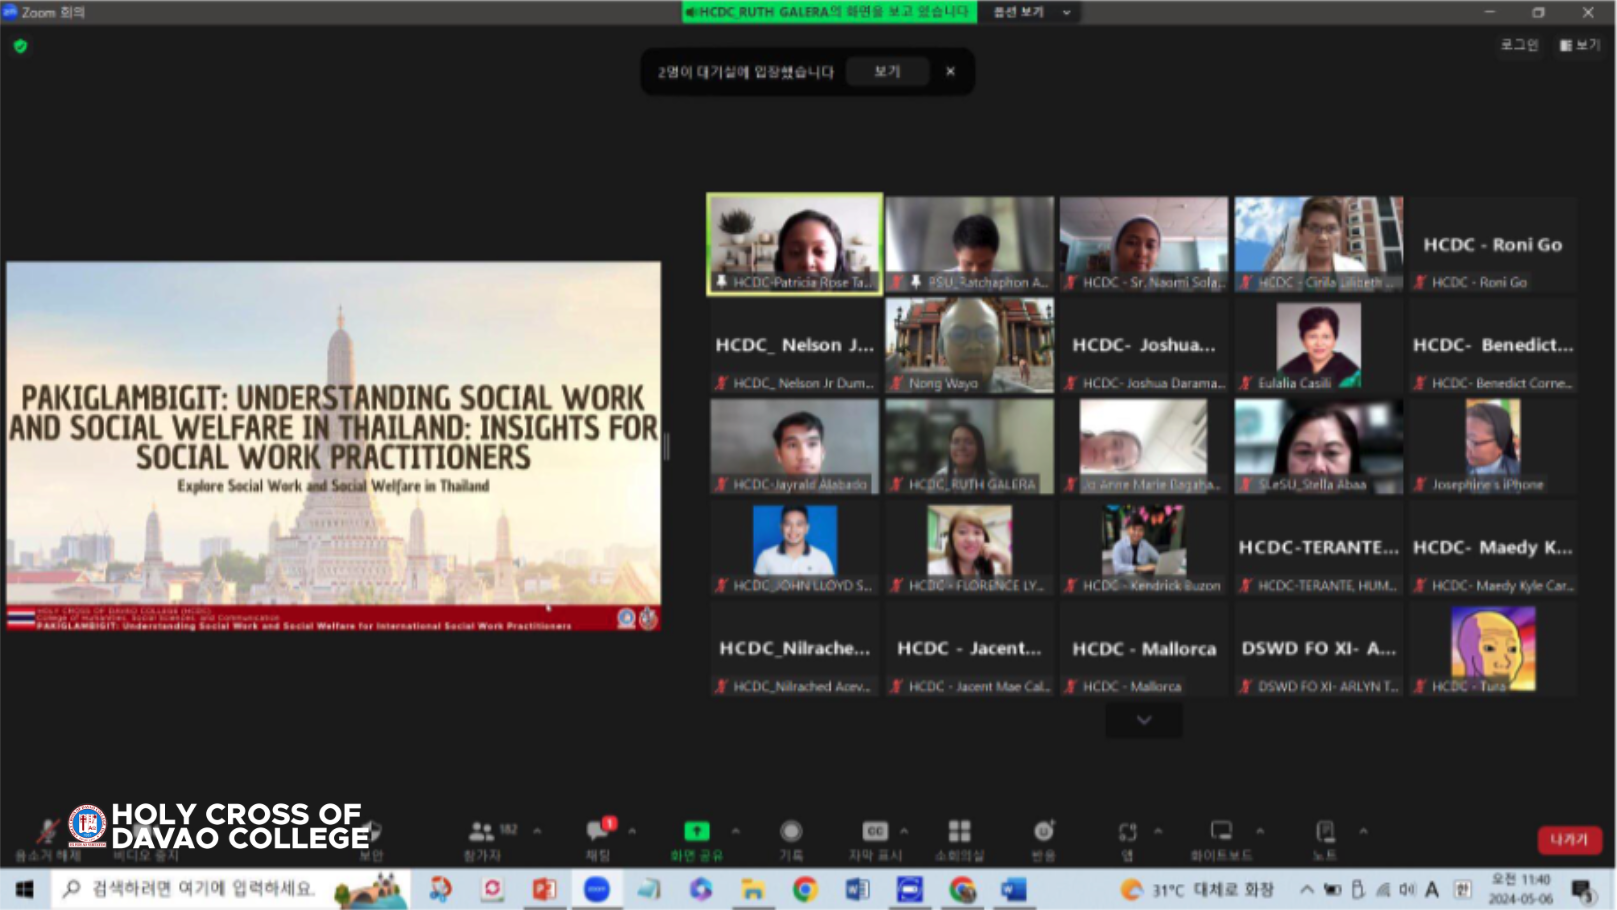Viewport: 1617px width, 910px height.
Task: Select the HCDC - Roni Go tile
Action: (1492, 245)
